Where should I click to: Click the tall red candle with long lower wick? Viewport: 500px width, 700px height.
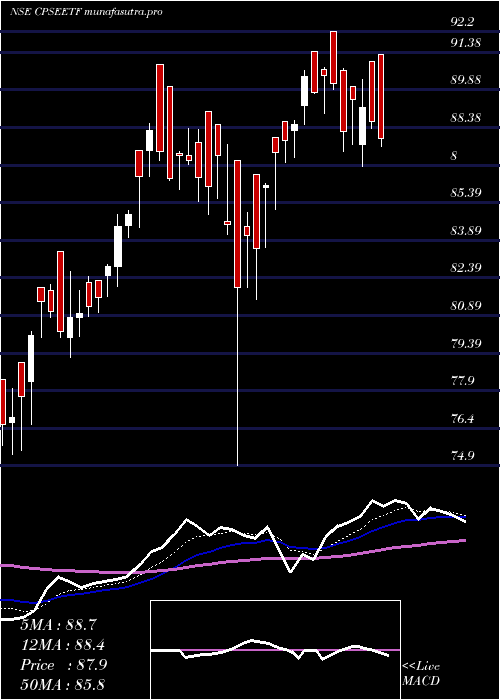click(x=238, y=224)
